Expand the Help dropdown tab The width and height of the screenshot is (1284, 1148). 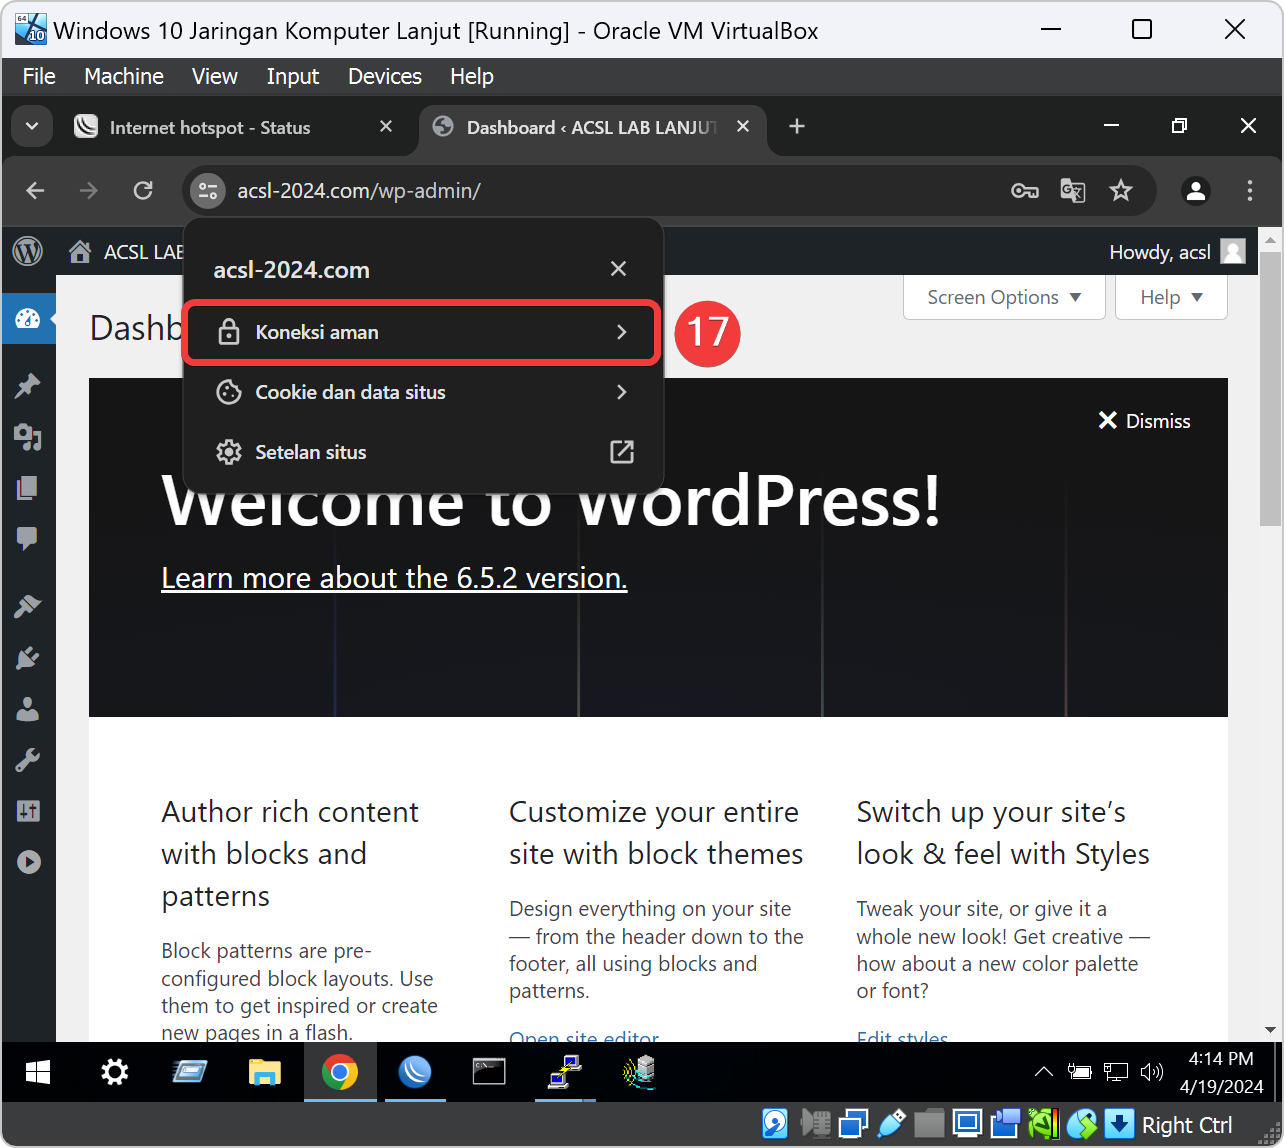[x=1171, y=297]
